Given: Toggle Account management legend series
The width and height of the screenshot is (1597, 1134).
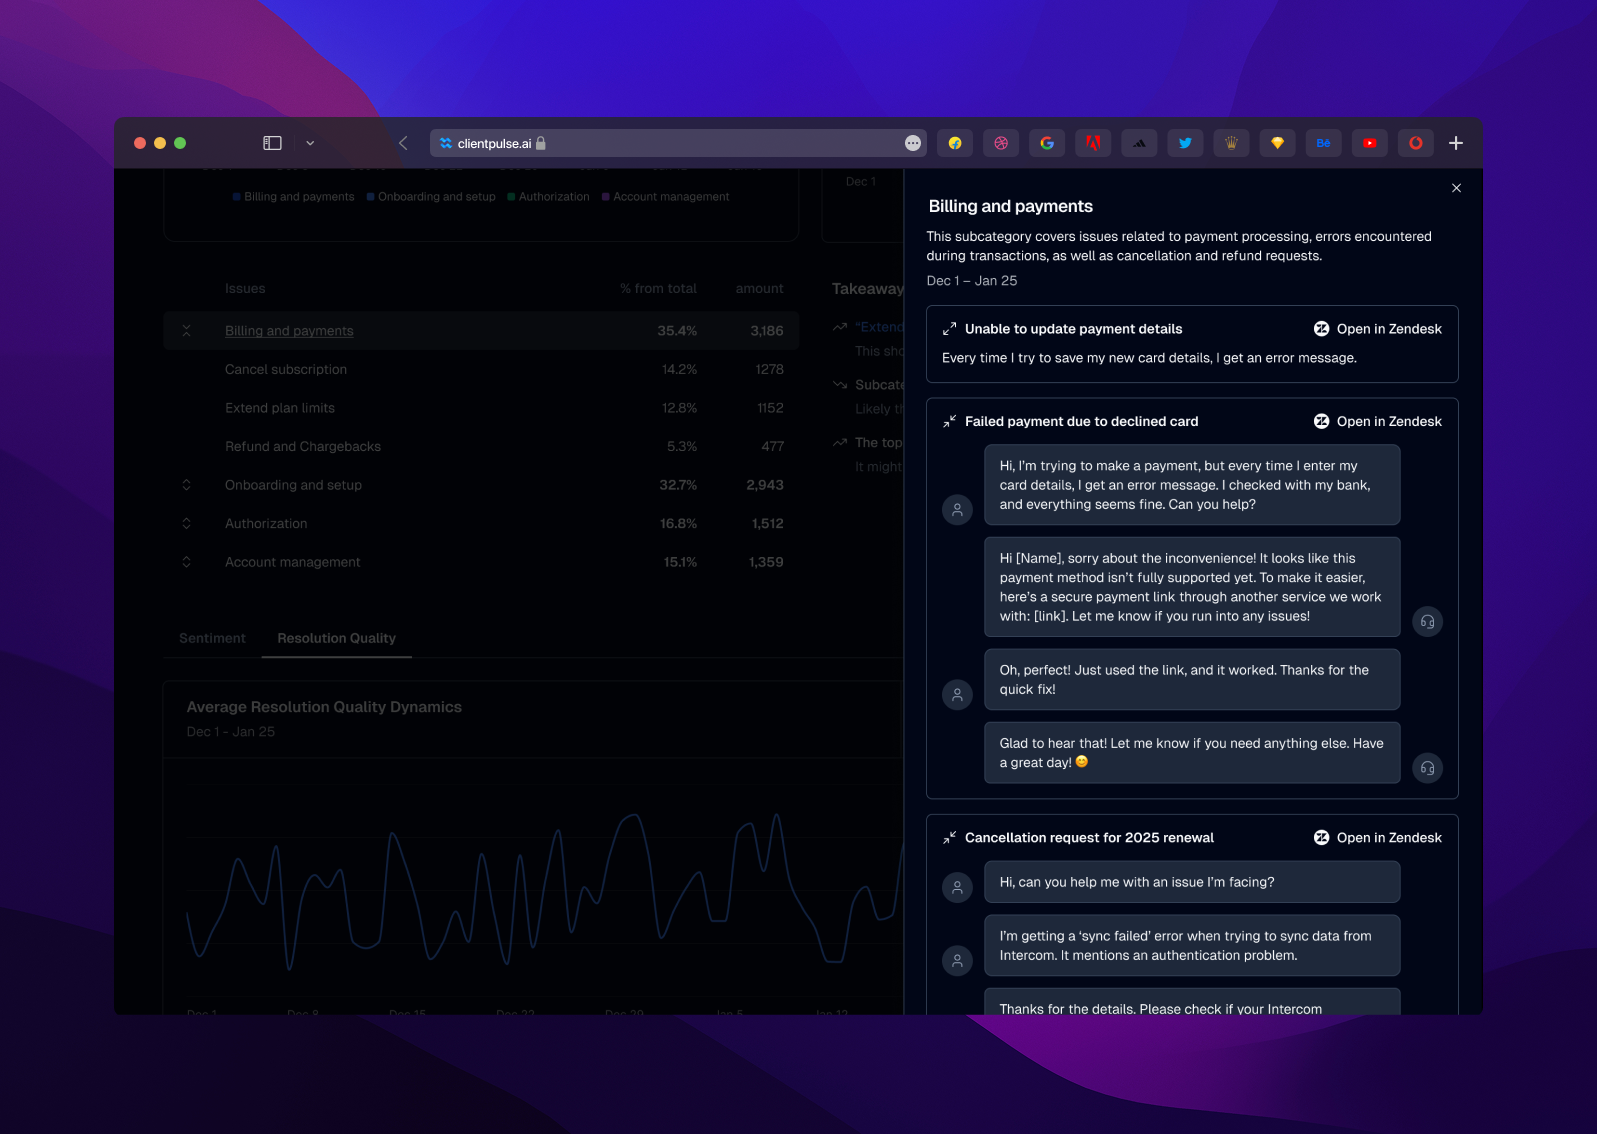Looking at the screenshot, I should (x=665, y=197).
